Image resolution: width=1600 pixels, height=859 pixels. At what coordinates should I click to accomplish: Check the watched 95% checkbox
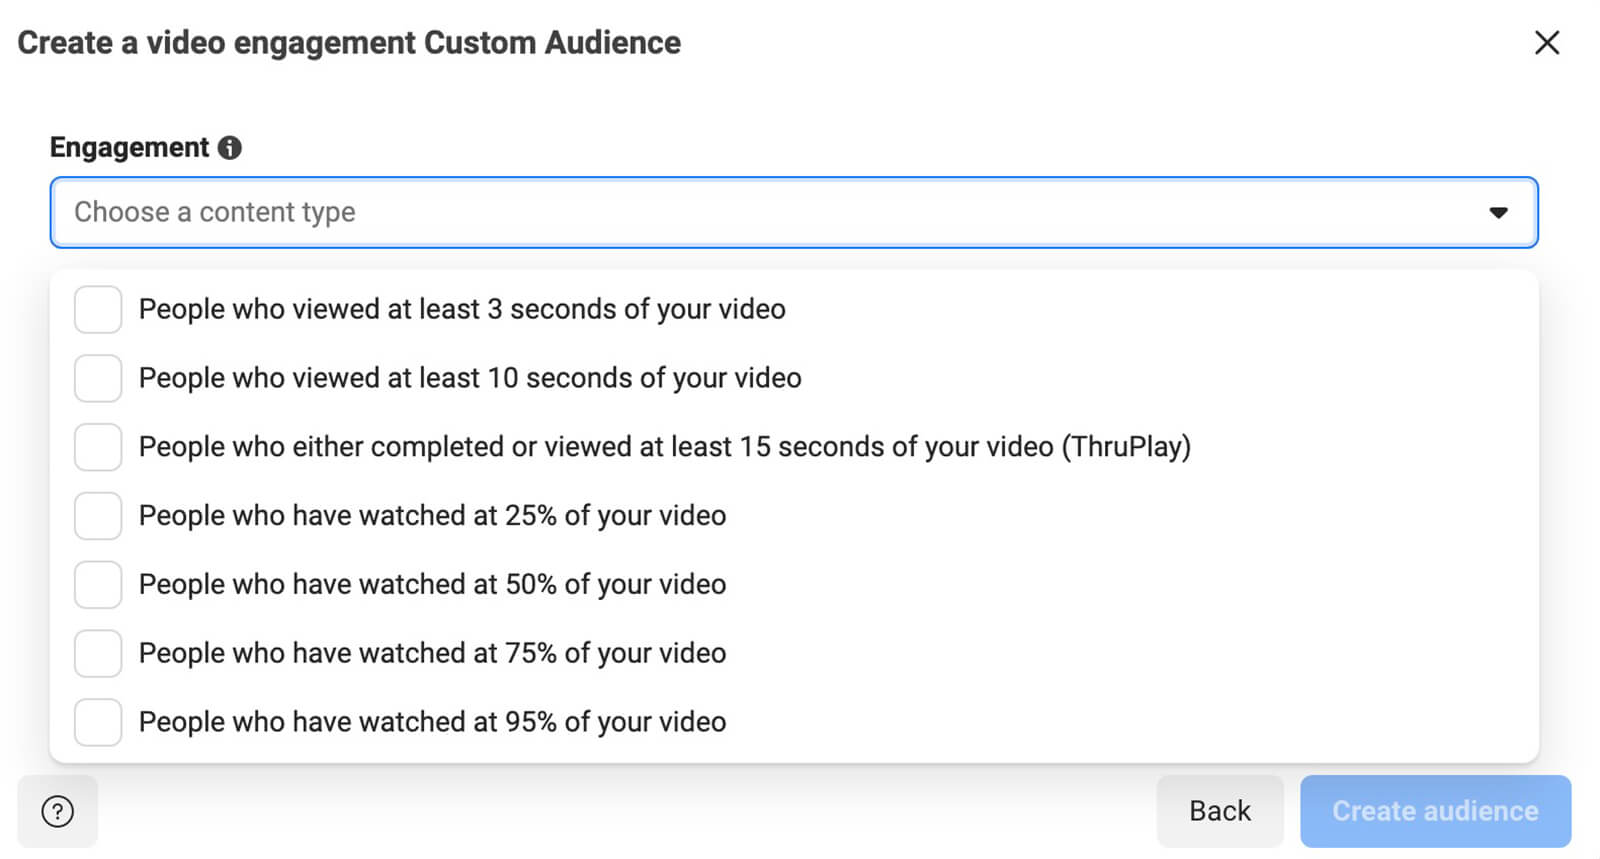pyautogui.click(x=98, y=722)
